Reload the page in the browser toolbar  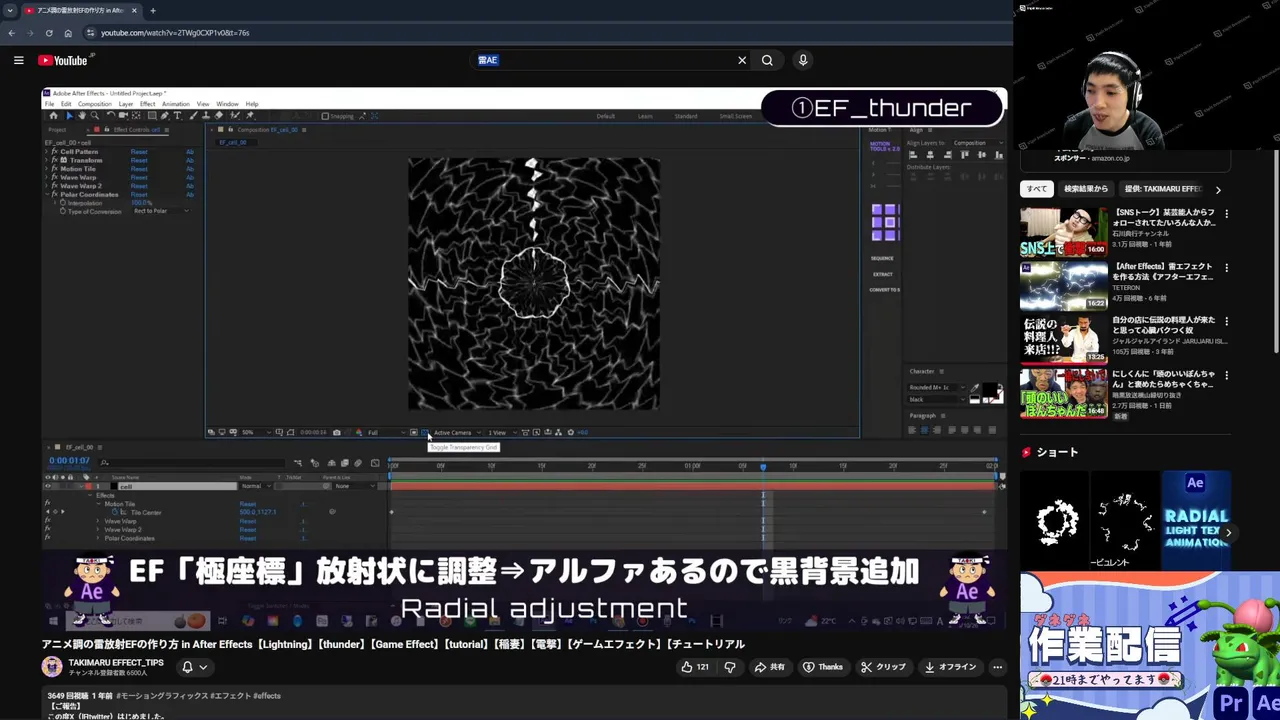[49, 33]
